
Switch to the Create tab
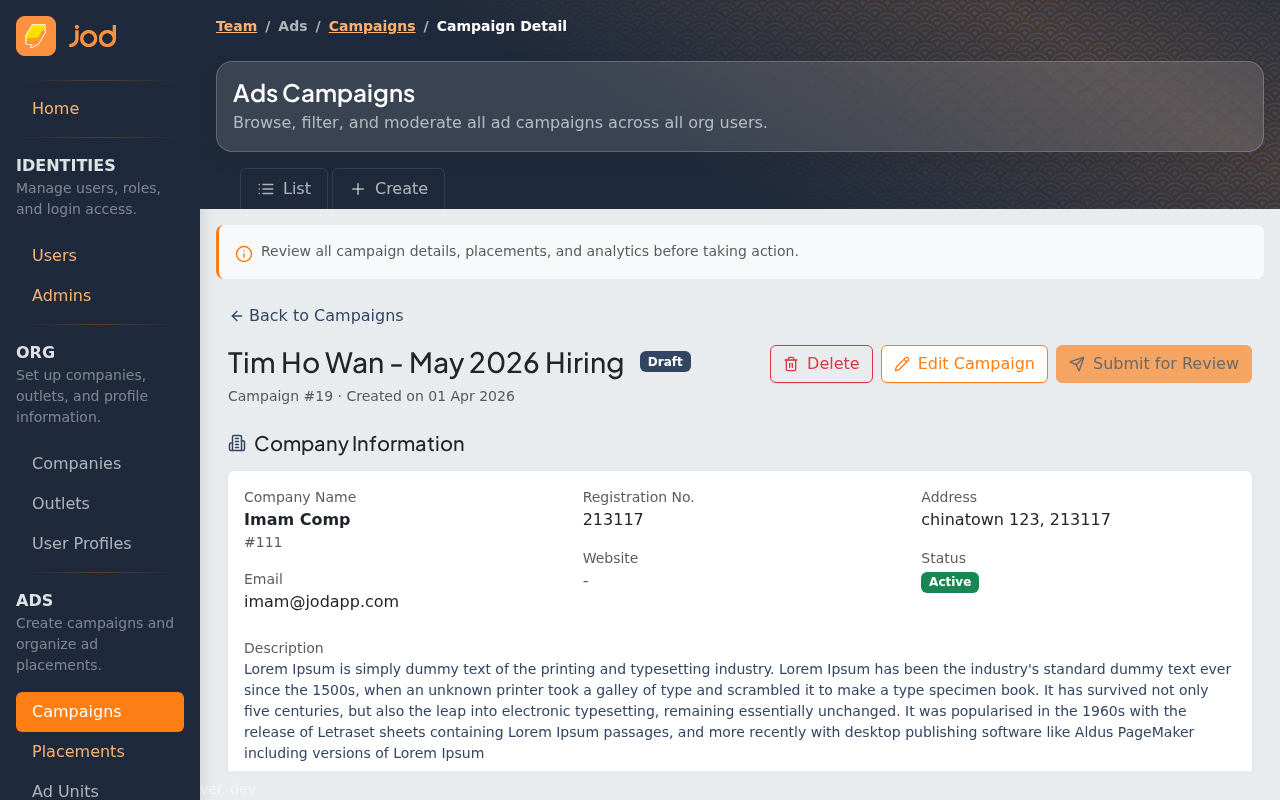(388, 187)
